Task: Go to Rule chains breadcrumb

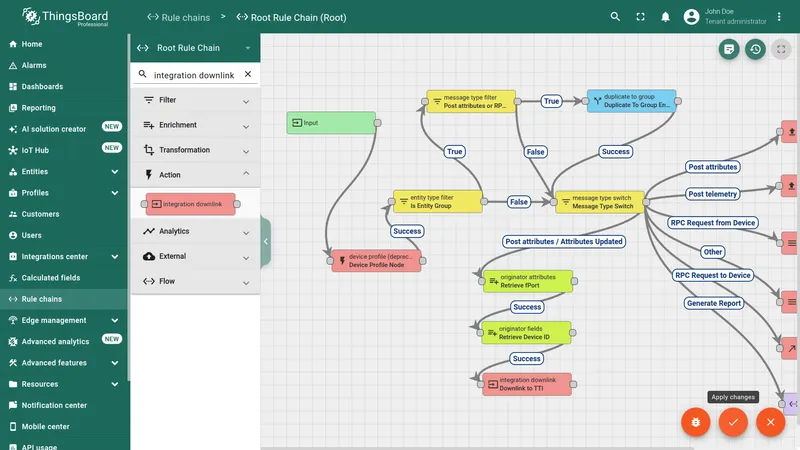Action: [179, 17]
